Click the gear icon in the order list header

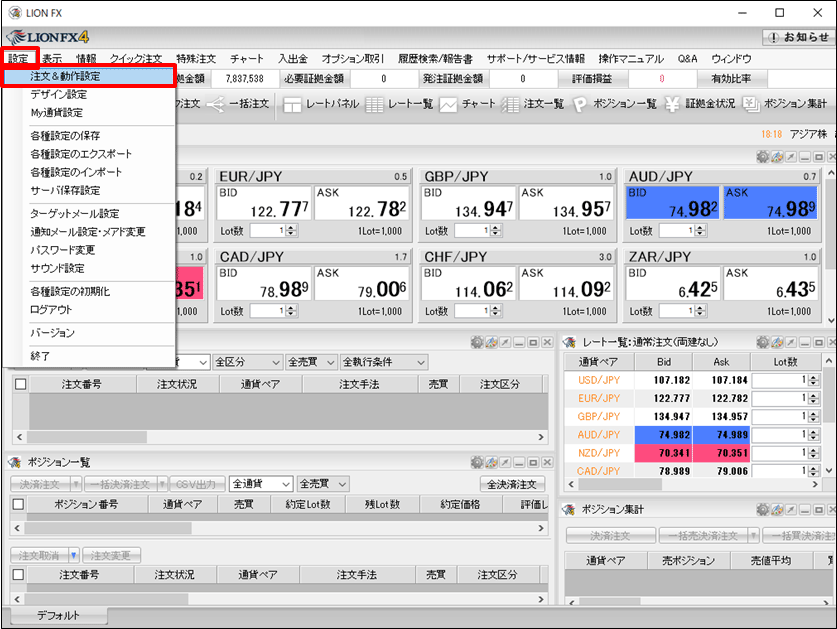(x=477, y=342)
